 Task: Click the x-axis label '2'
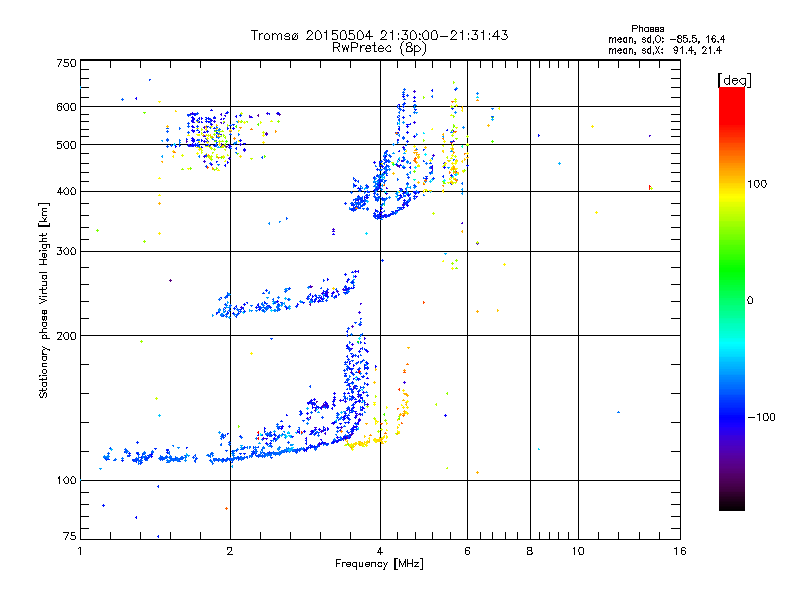pos(230,551)
